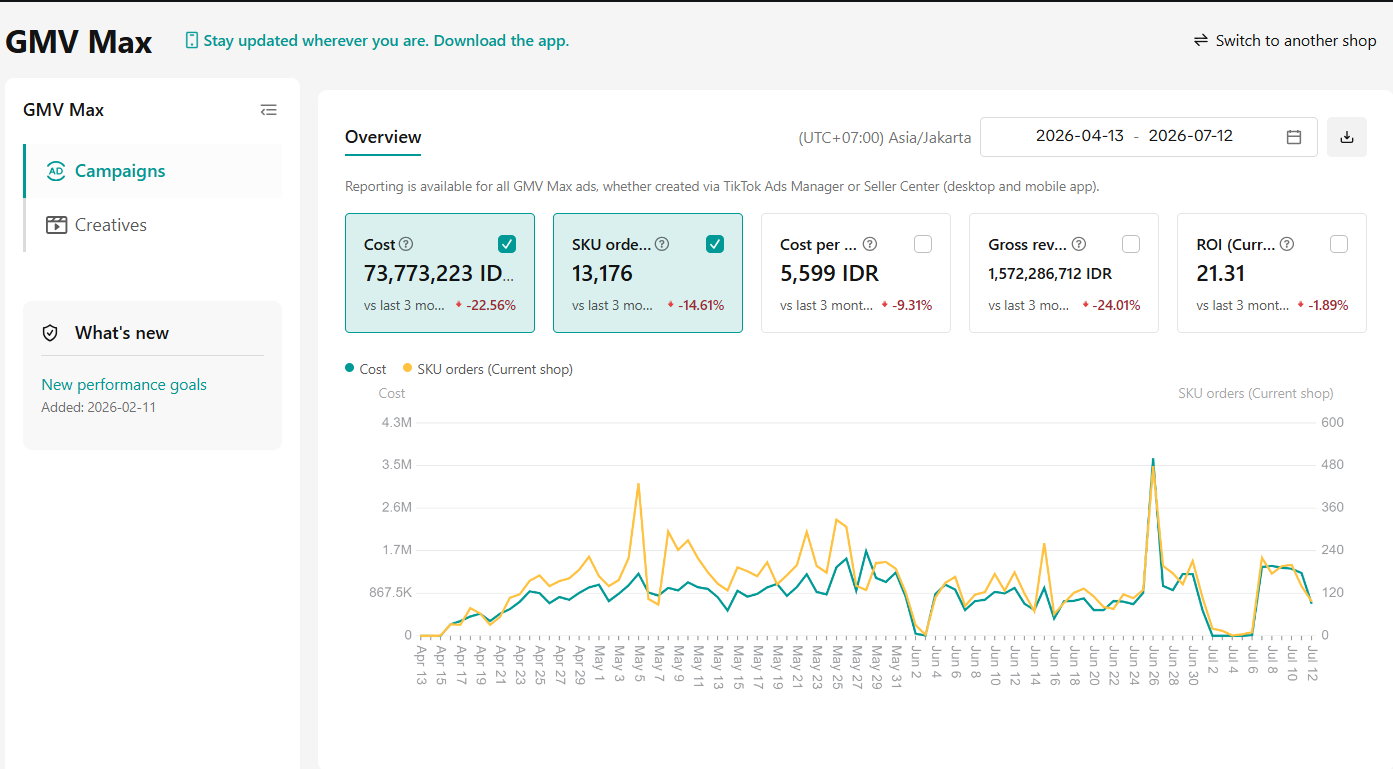The height and width of the screenshot is (769, 1393).
Task: Open the start date 2026-04-13 picker
Action: pos(1080,136)
